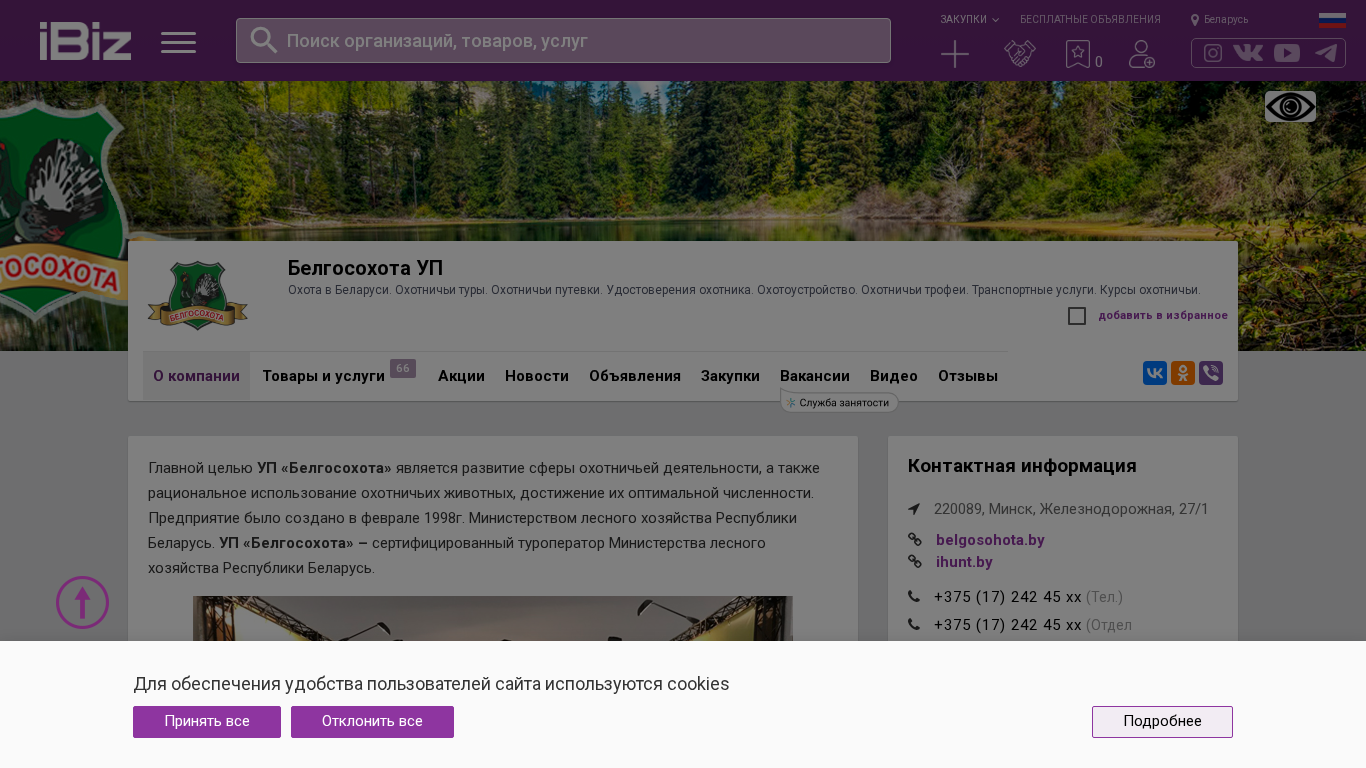Switch to the Акции tab
The image size is (1366, 768).
tap(461, 376)
